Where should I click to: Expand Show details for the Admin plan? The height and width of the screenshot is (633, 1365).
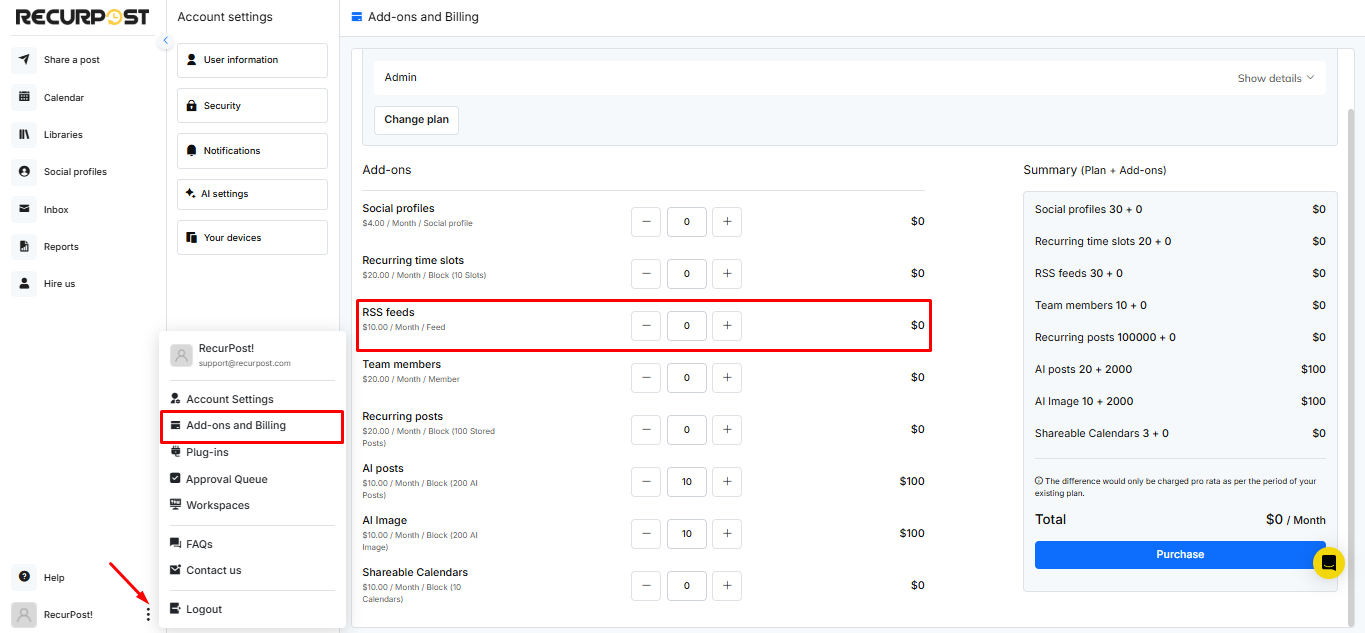tap(1276, 78)
